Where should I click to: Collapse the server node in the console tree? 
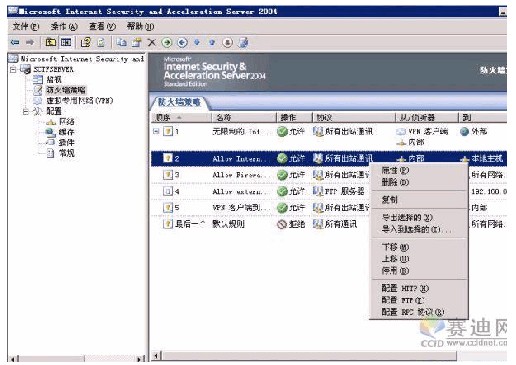click(13, 70)
